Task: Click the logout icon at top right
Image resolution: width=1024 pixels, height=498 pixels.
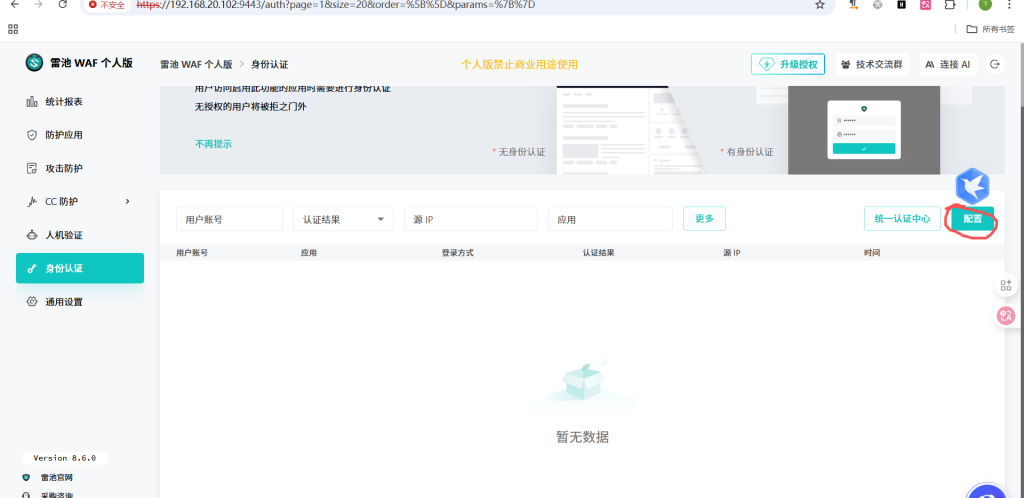Action: pyautogui.click(x=995, y=64)
